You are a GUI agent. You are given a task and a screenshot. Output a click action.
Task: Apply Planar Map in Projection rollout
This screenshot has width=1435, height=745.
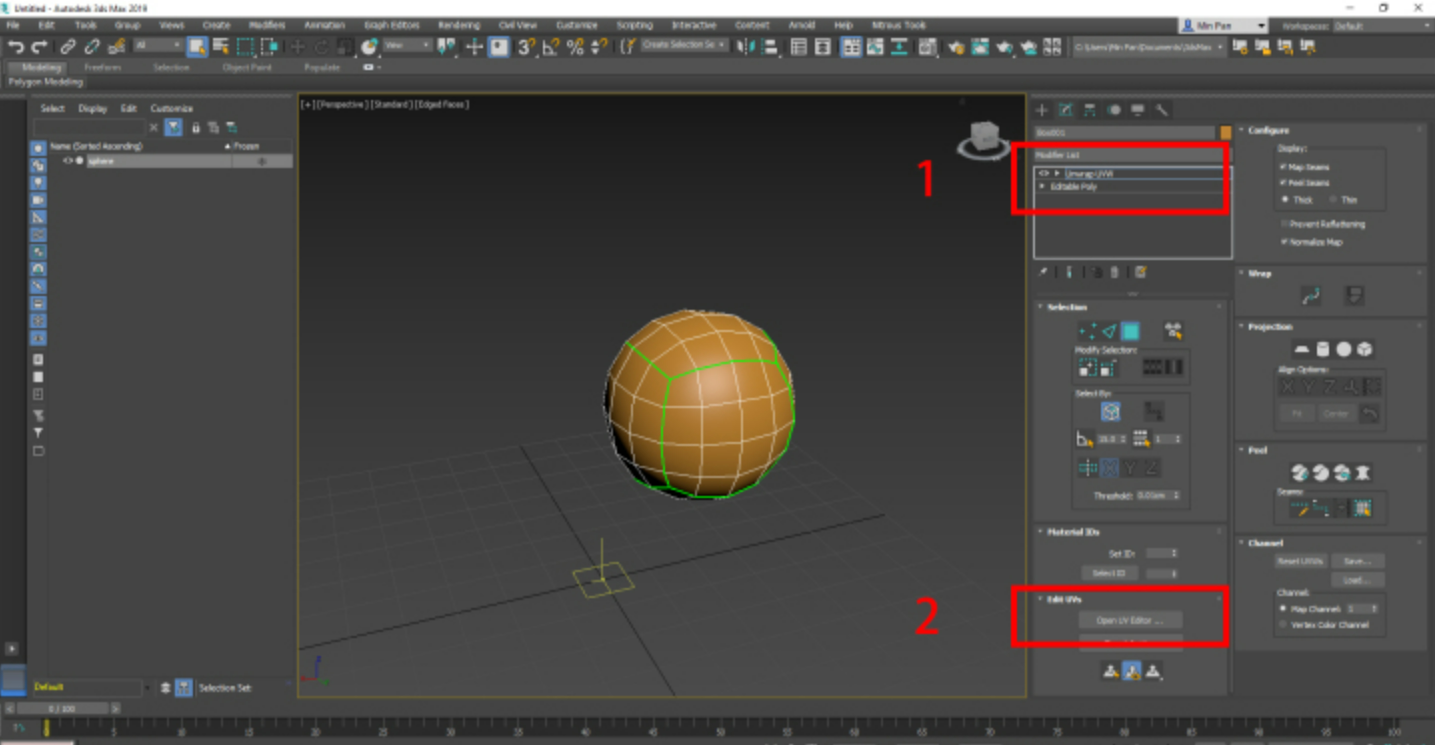click(x=1302, y=349)
